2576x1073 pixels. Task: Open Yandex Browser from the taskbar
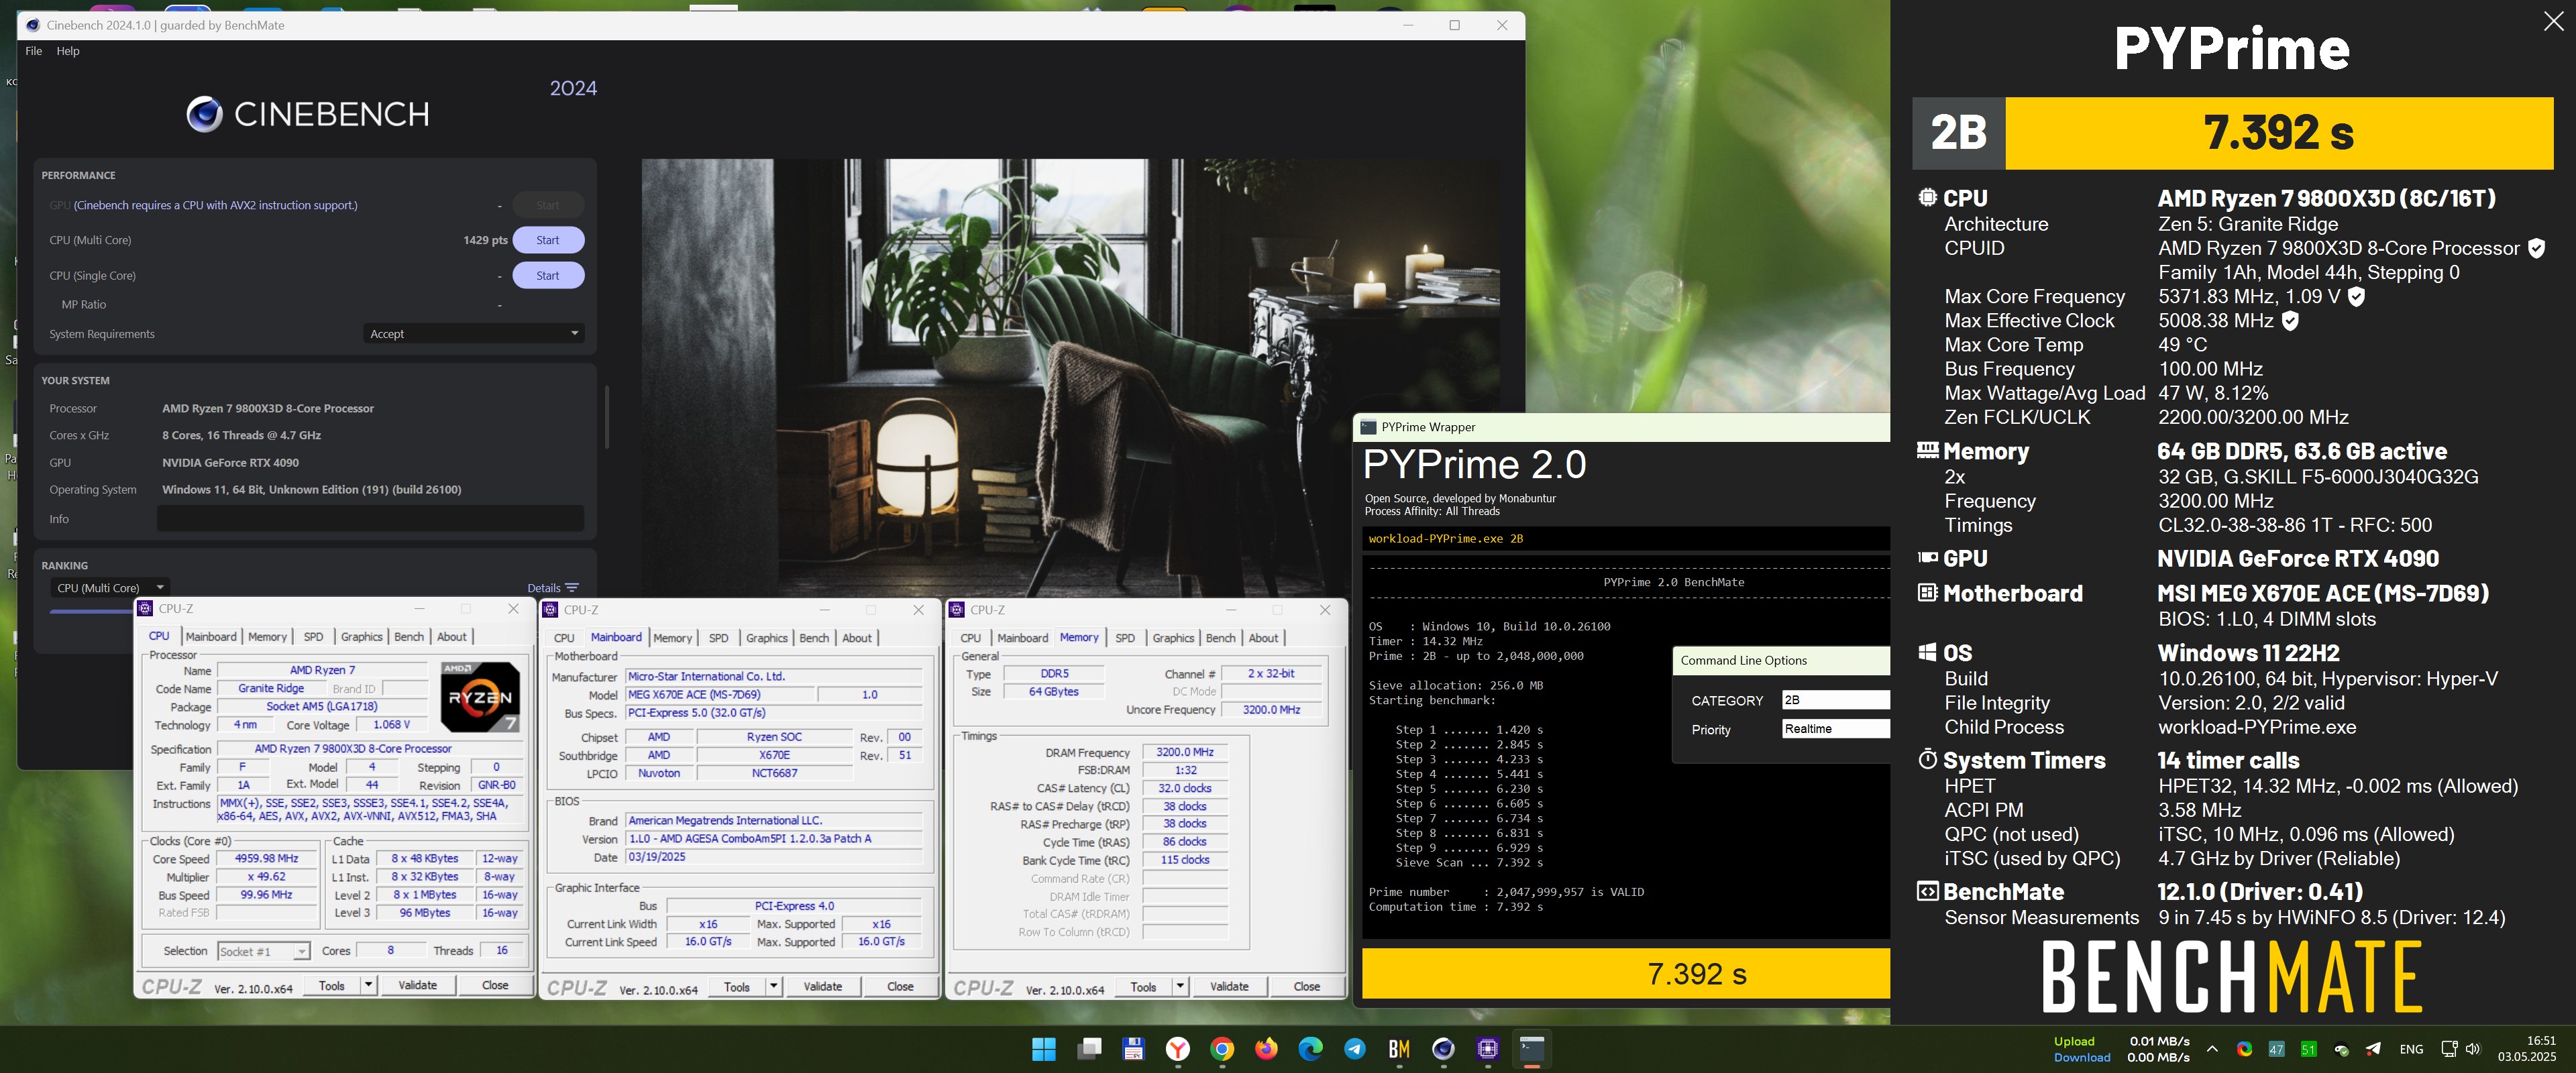coord(1178,1049)
